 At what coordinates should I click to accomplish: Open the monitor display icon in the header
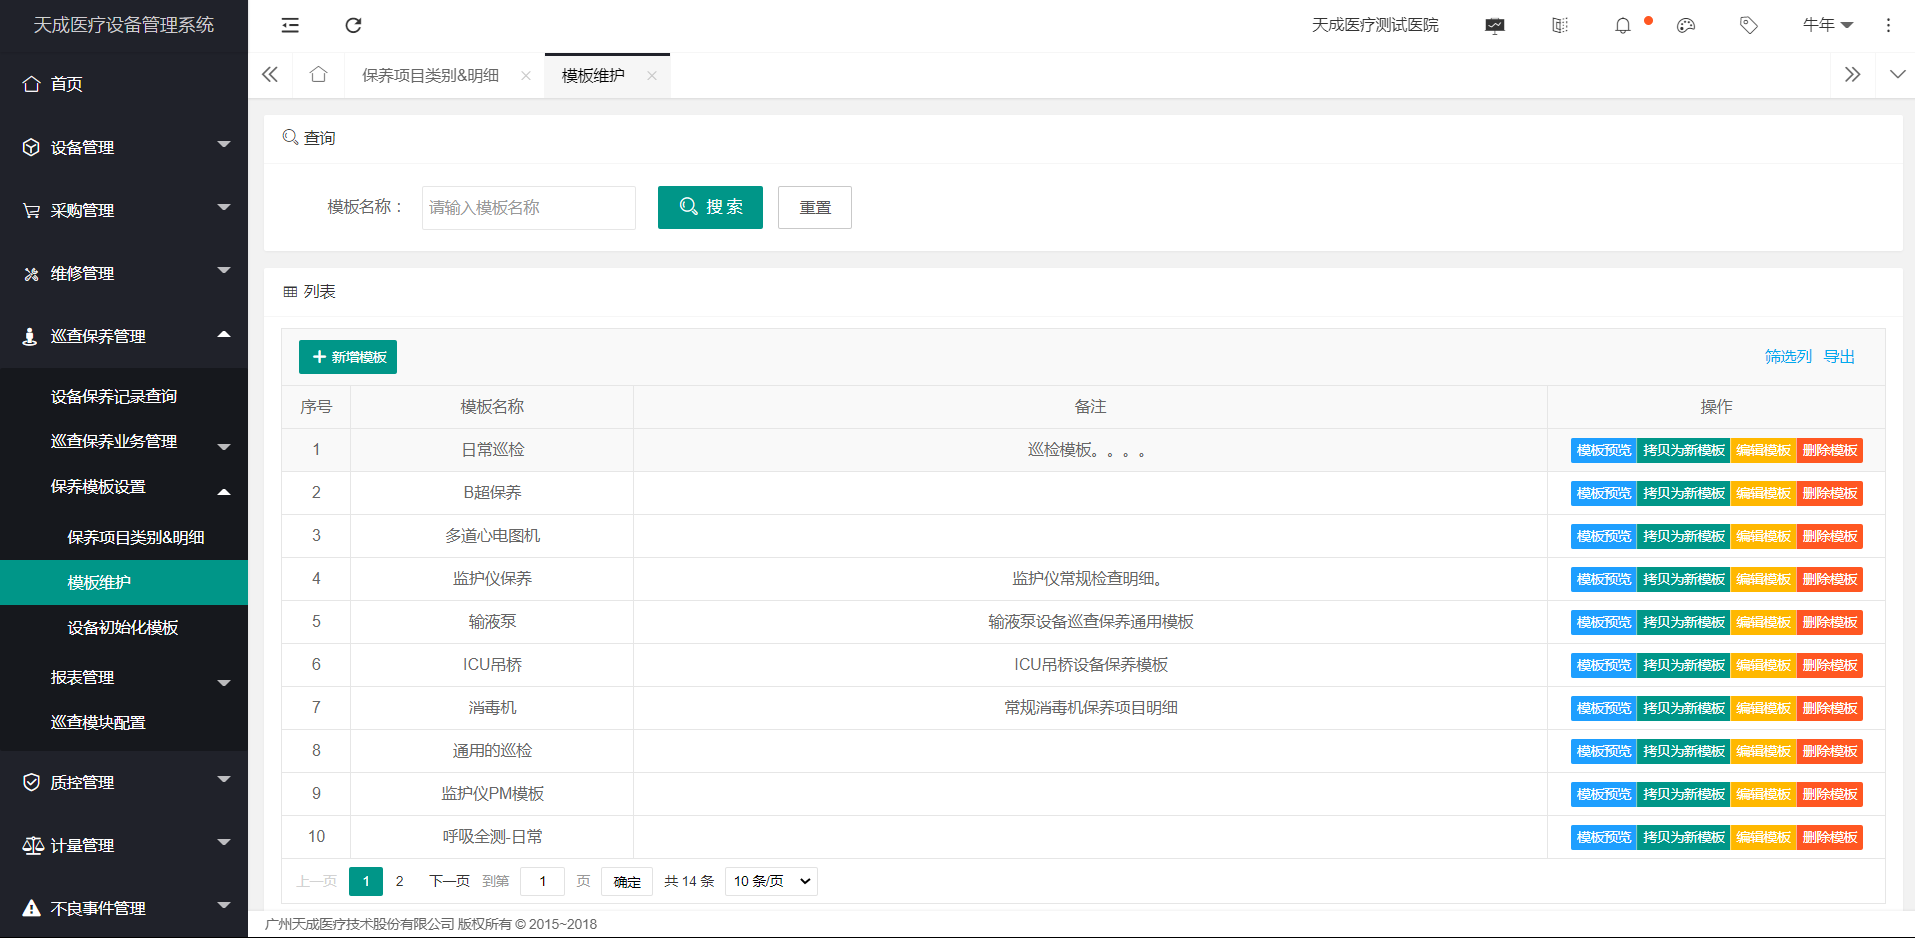click(1495, 25)
